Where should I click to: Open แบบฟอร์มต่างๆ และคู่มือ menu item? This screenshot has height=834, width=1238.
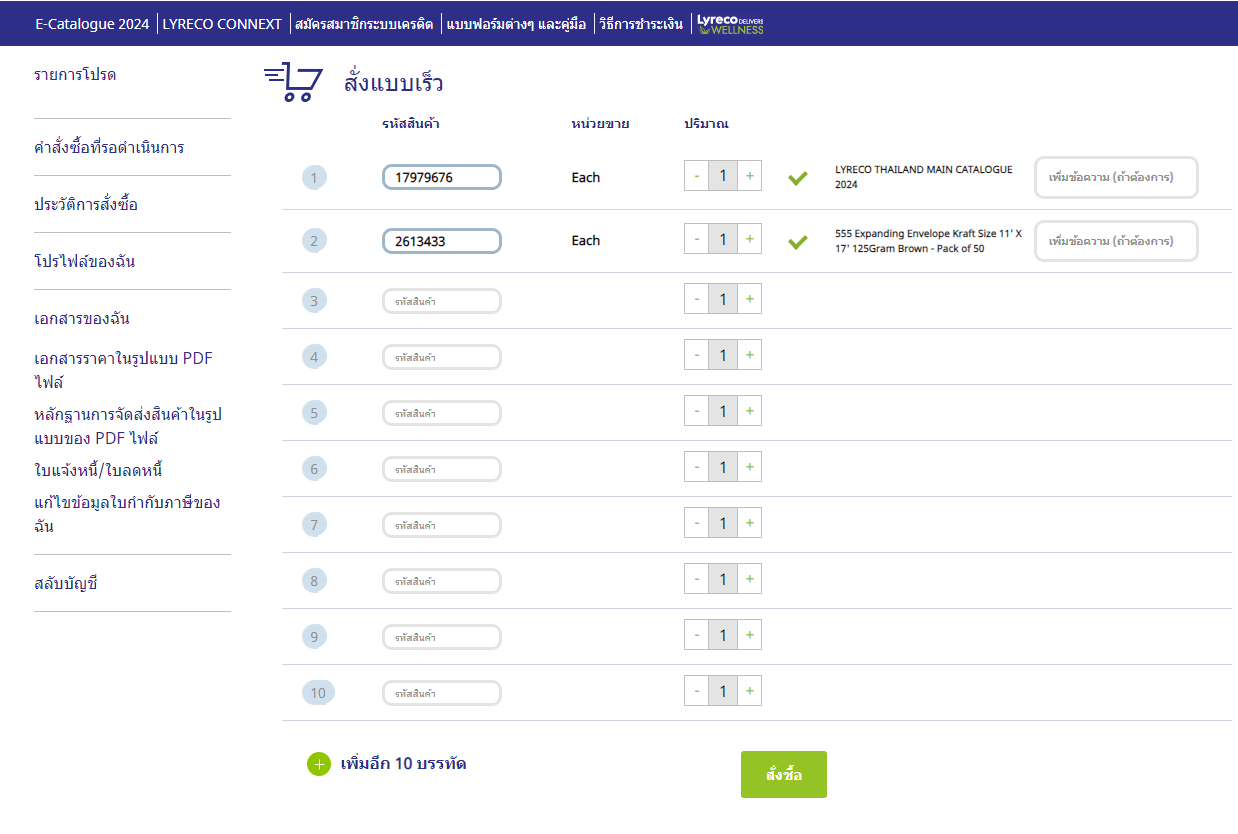516,24
